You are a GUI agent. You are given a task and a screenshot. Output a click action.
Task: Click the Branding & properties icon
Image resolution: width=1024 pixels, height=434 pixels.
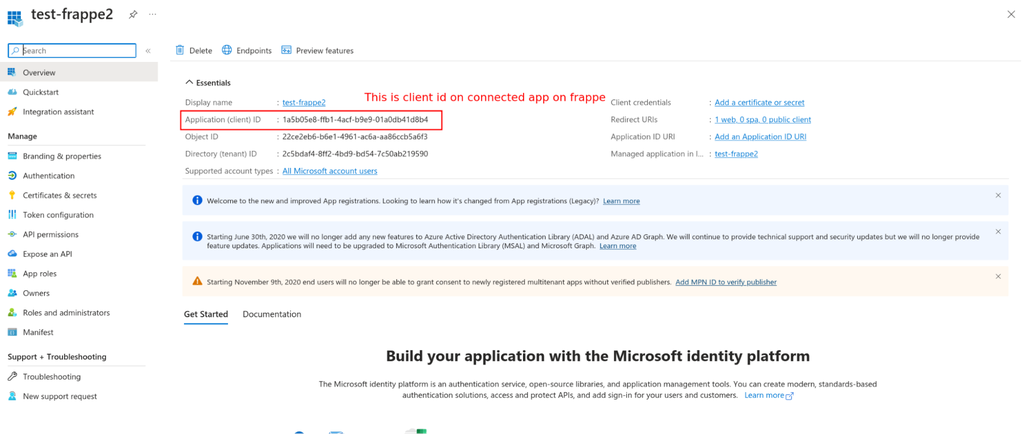(x=12, y=156)
